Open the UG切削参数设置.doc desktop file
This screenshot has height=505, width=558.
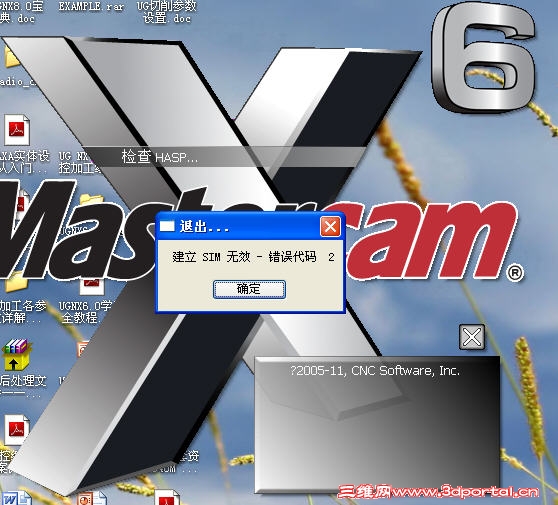point(167,11)
